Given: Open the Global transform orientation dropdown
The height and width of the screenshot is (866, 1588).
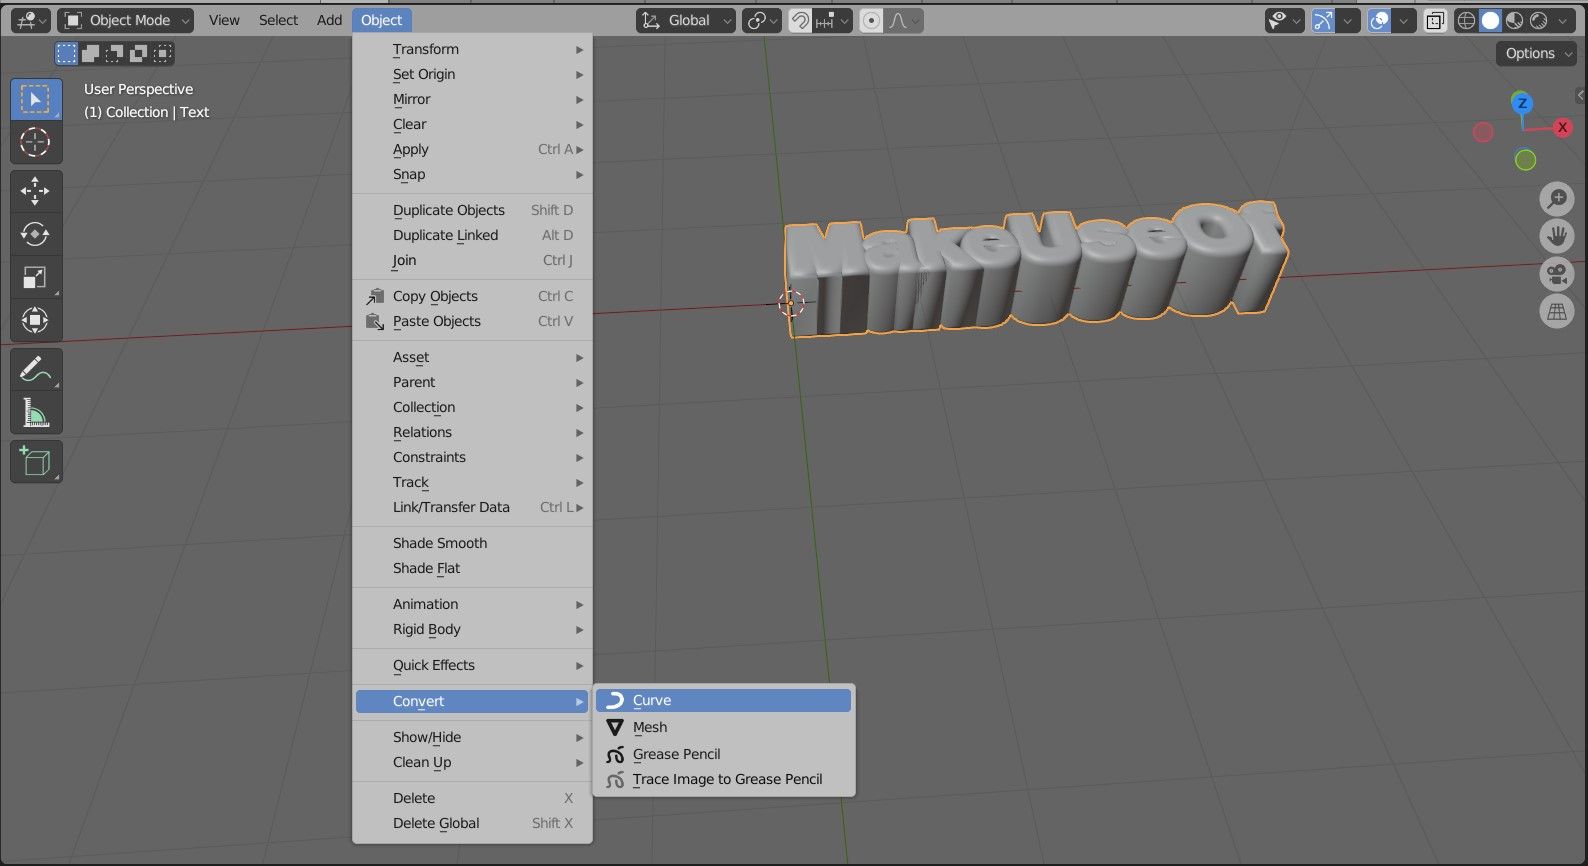Looking at the screenshot, I should [686, 20].
